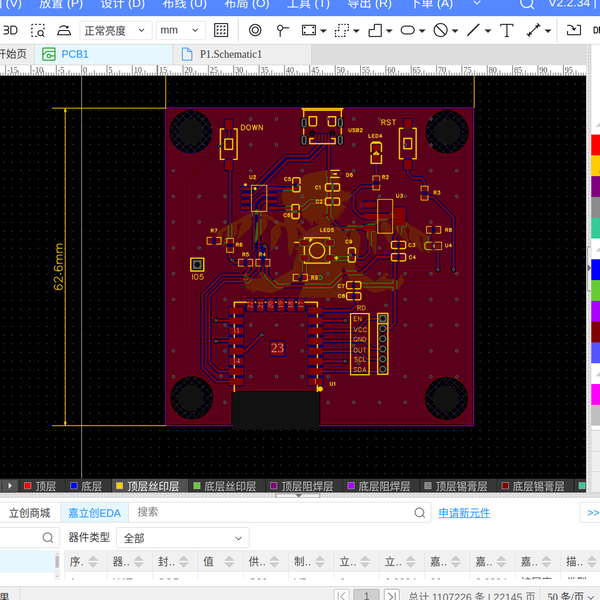Select the oval slot region tool
The height and width of the screenshot is (600, 600).
408,30
